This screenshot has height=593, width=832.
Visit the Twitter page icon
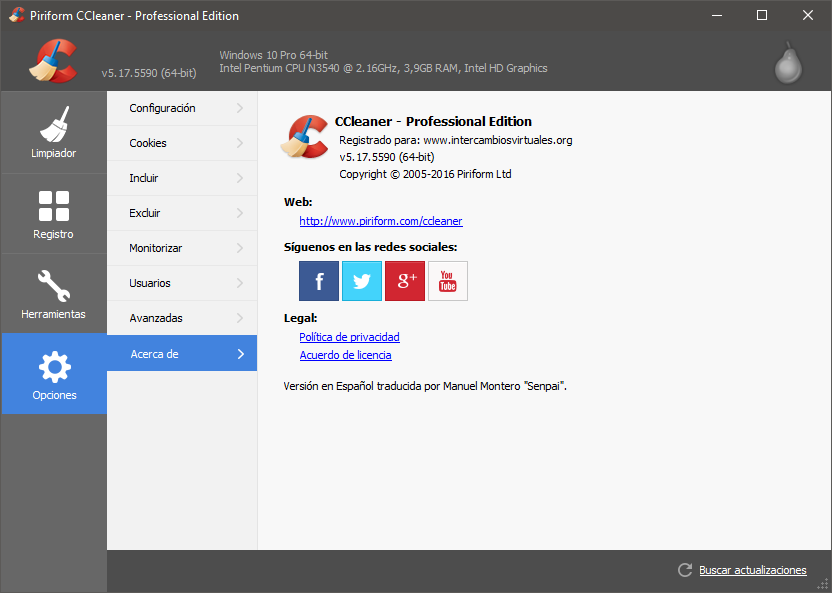[x=362, y=281]
